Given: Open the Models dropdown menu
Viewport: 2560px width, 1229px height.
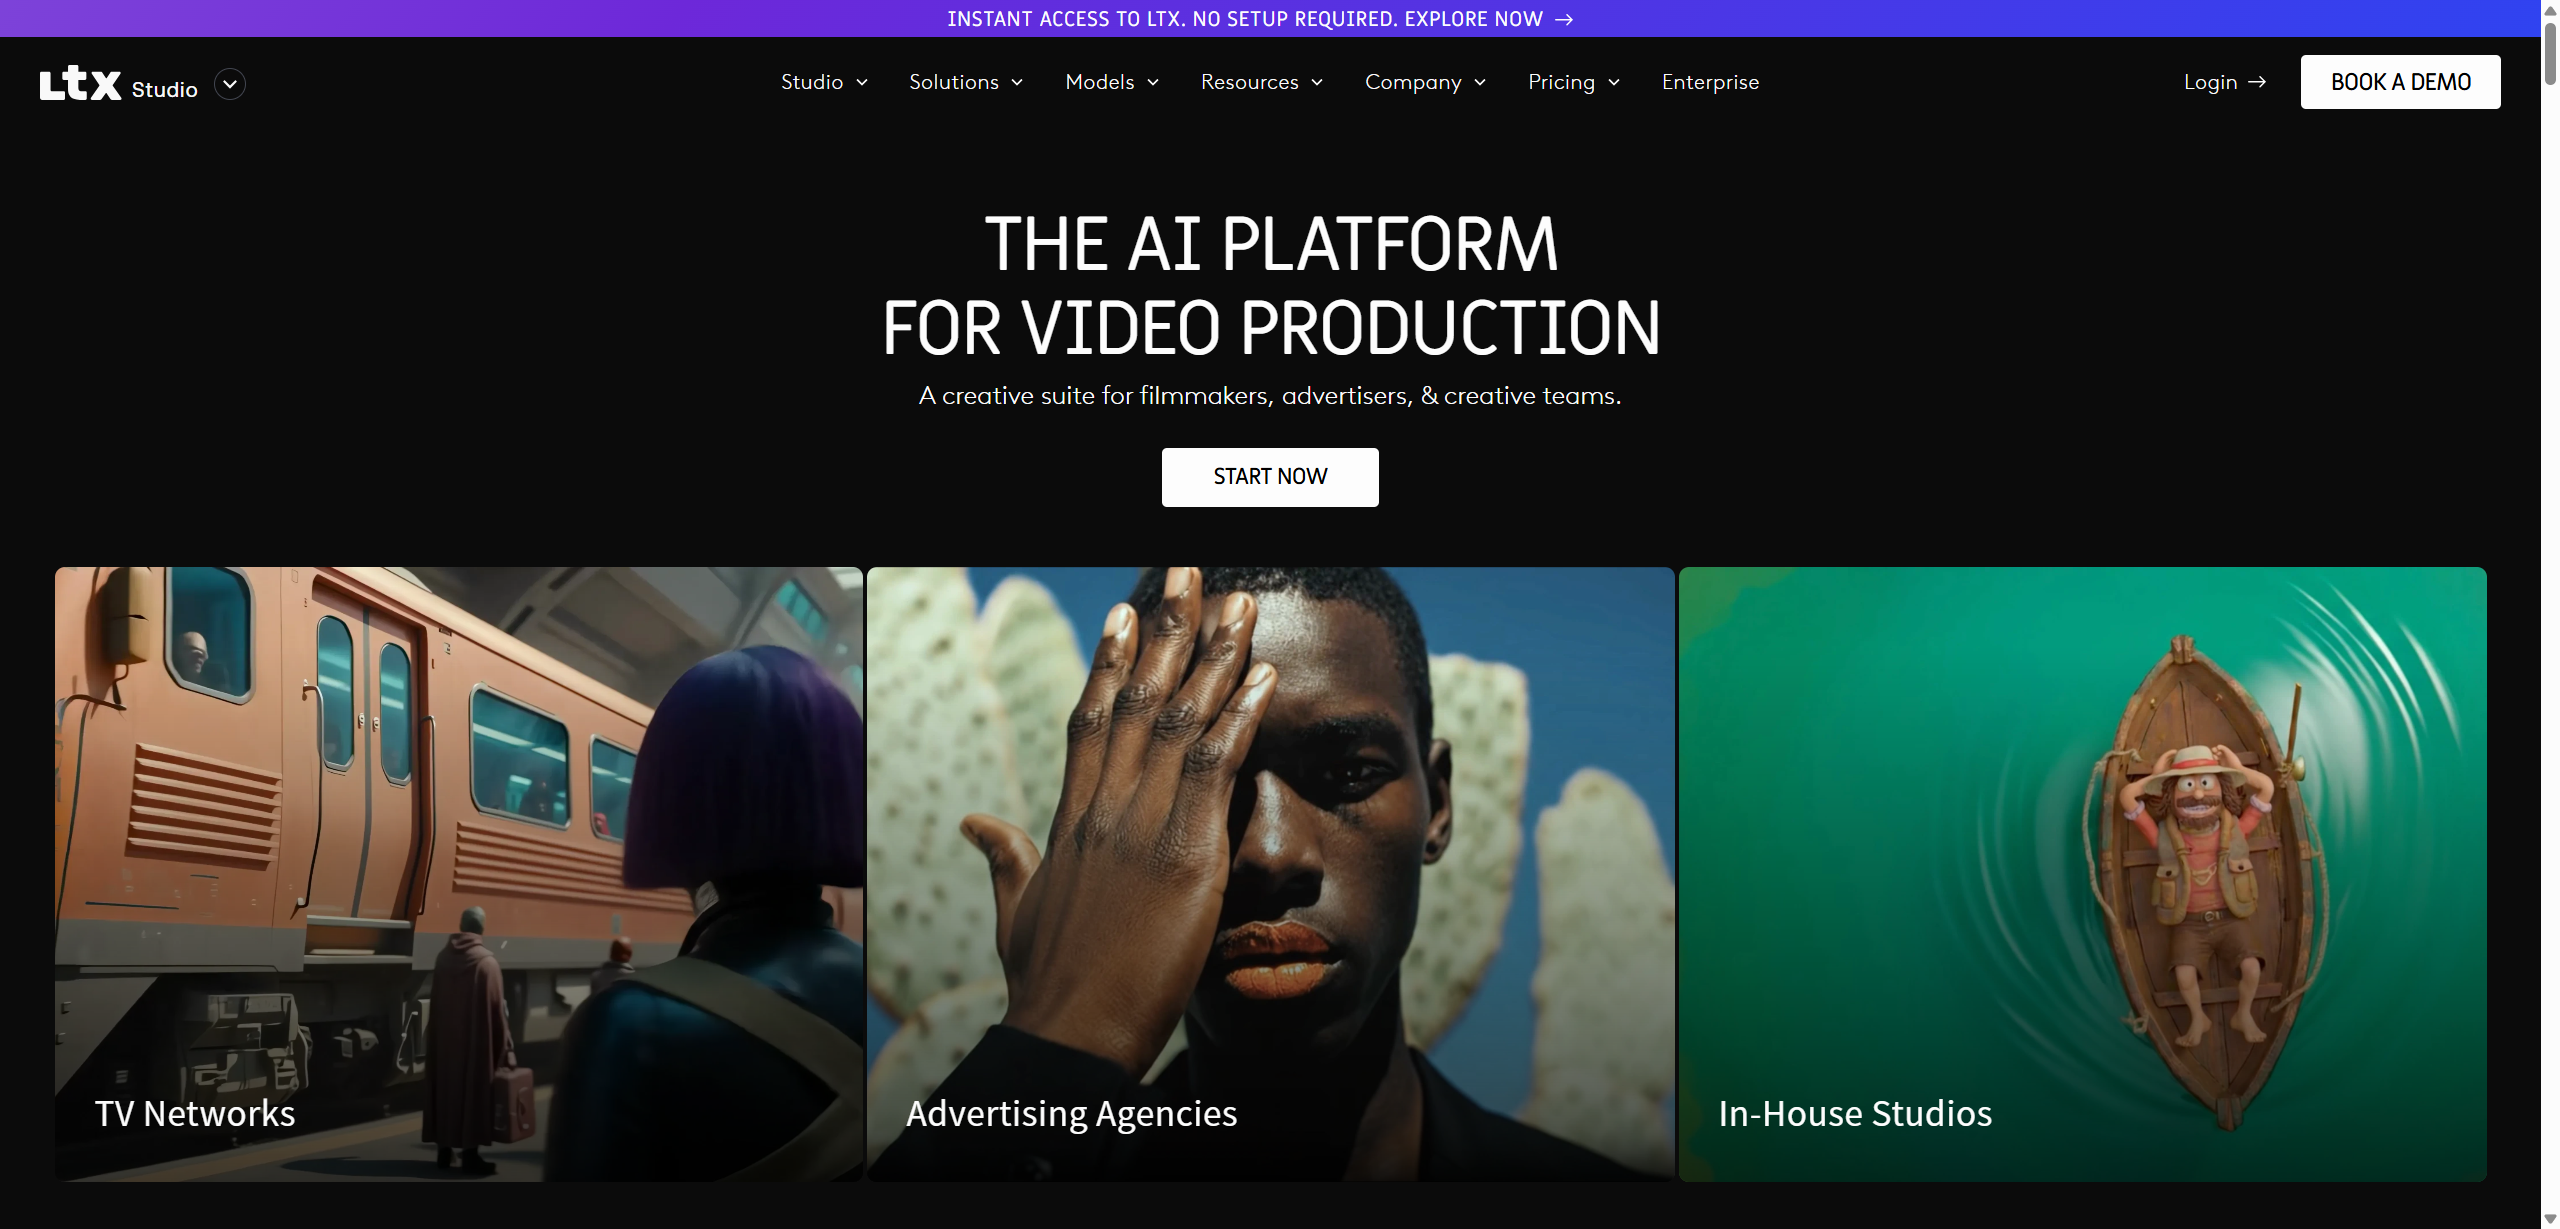Looking at the screenshot, I should (1112, 82).
